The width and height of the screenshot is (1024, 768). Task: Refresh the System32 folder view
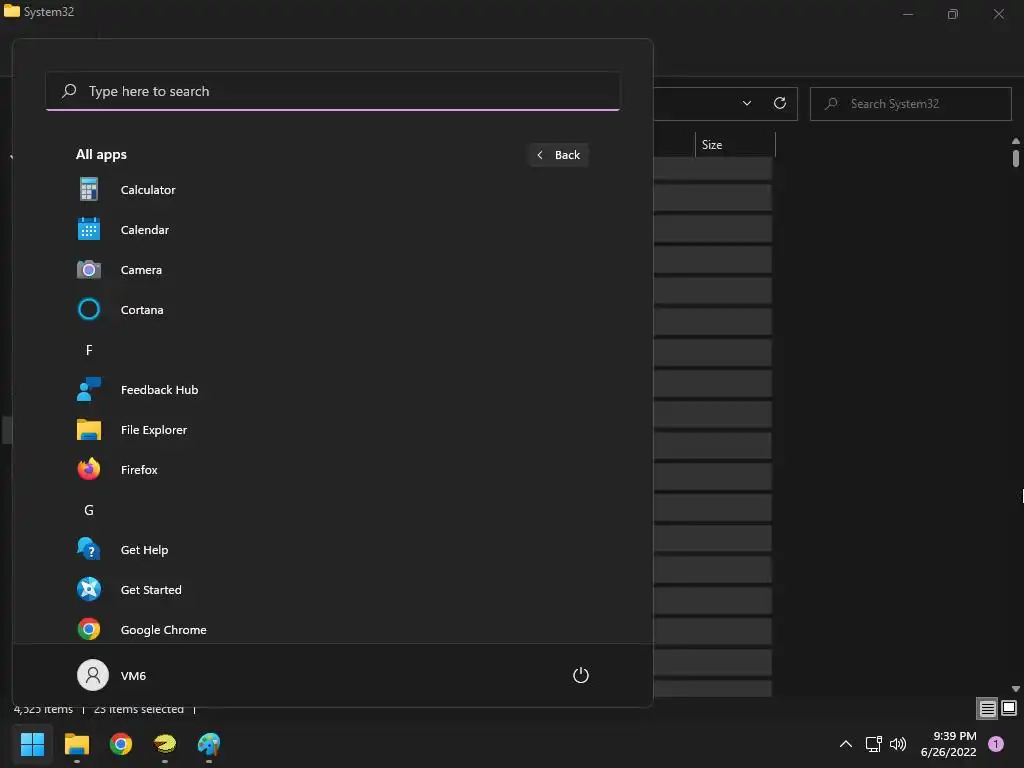tap(780, 103)
